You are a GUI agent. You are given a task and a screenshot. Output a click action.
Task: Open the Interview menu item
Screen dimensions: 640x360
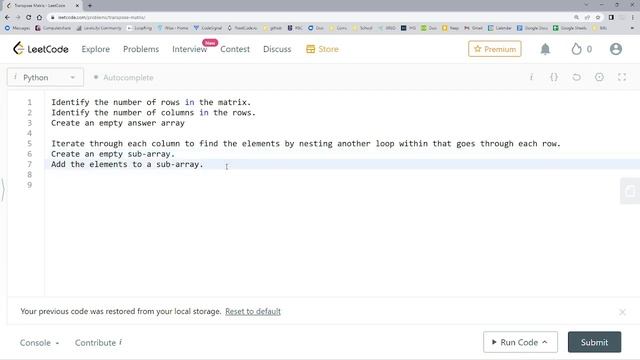[189, 49]
